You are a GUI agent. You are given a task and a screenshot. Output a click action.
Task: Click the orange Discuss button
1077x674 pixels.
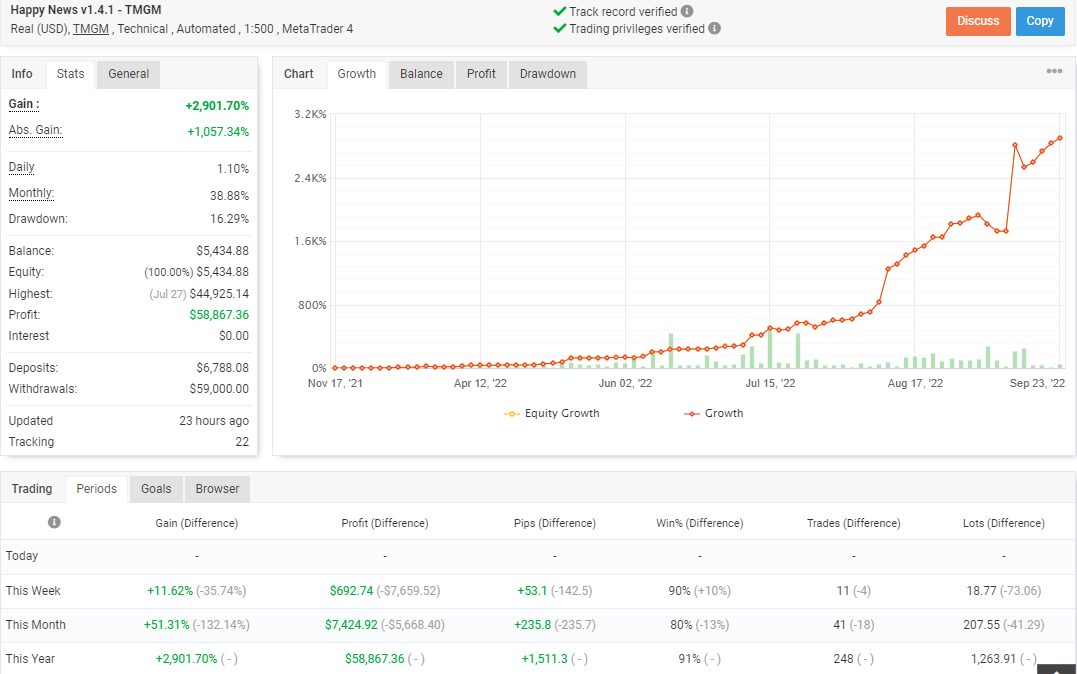tap(978, 21)
